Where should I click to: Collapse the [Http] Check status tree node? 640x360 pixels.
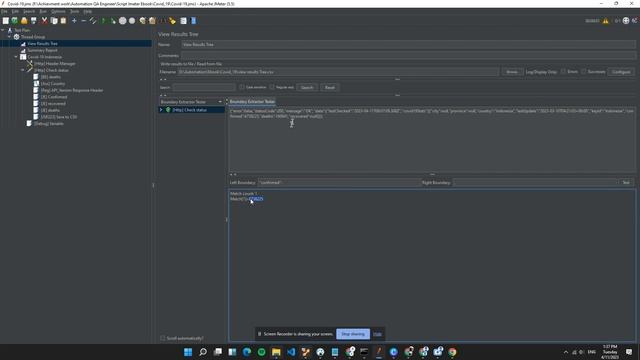23,70
